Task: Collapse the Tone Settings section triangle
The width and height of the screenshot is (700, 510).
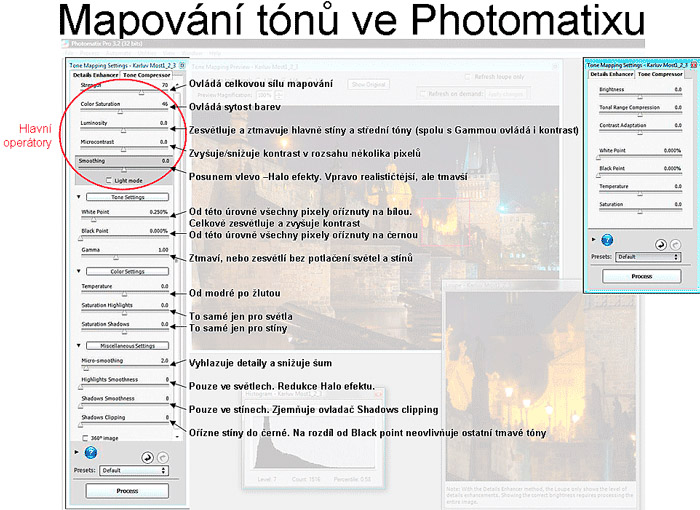Action: tap(78, 197)
